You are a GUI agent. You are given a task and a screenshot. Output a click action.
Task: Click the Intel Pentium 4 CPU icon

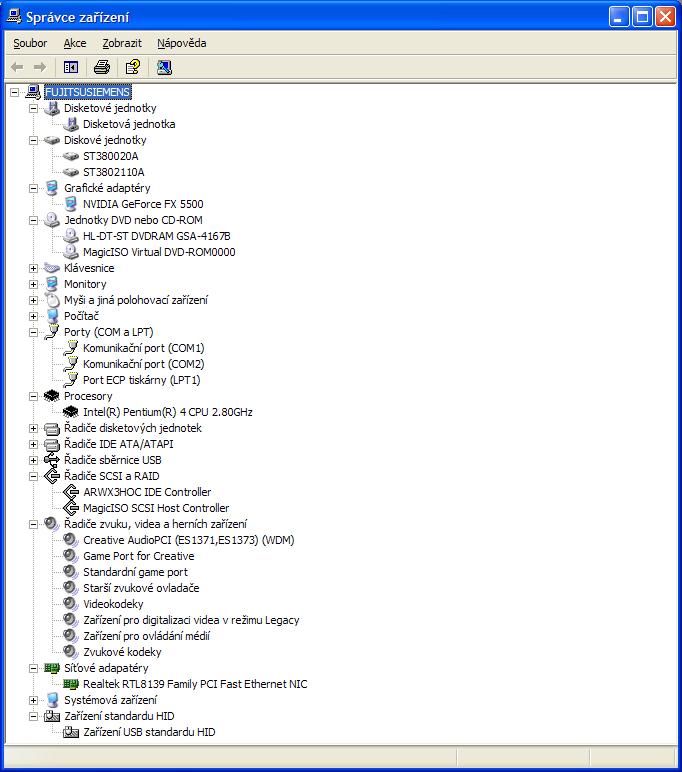point(71,412)
